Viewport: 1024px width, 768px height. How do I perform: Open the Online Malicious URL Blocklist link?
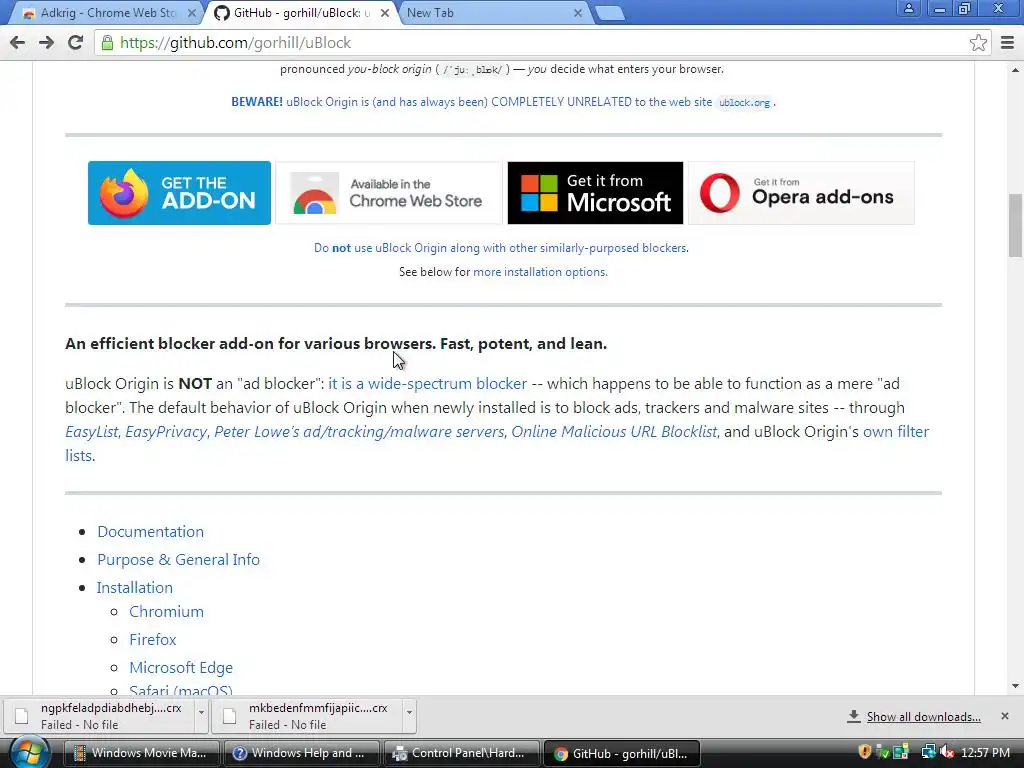pos(614,432)
